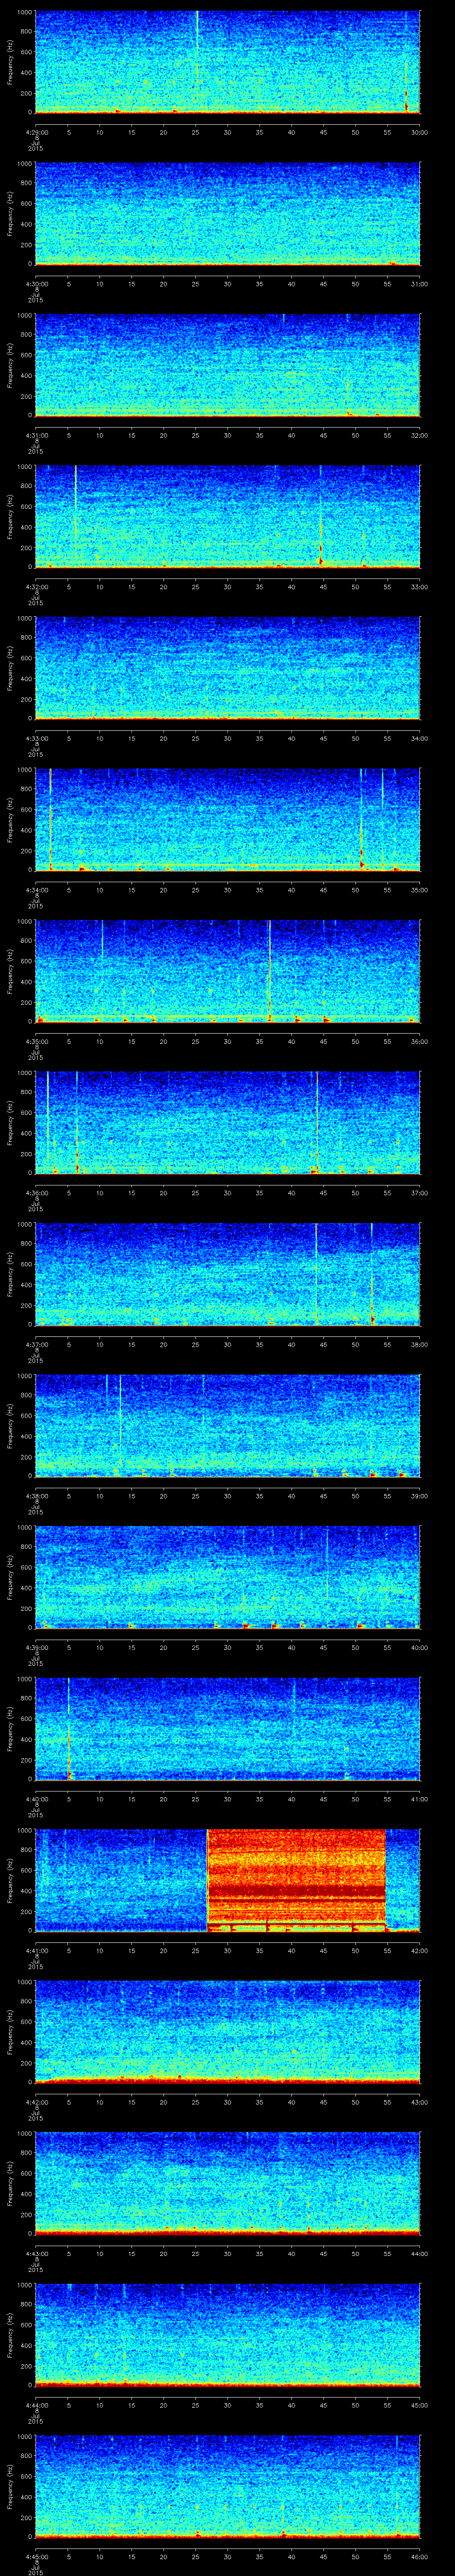Select the '4:35:00' start time label
This screenshot has height=2576, width=455.
point(36,1042)
